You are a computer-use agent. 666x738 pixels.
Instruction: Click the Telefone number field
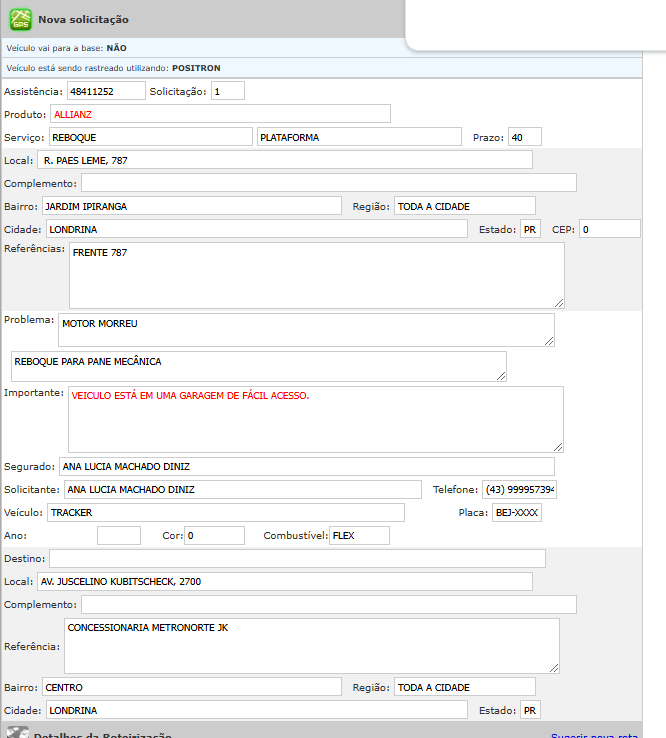(x=519, y=490)
